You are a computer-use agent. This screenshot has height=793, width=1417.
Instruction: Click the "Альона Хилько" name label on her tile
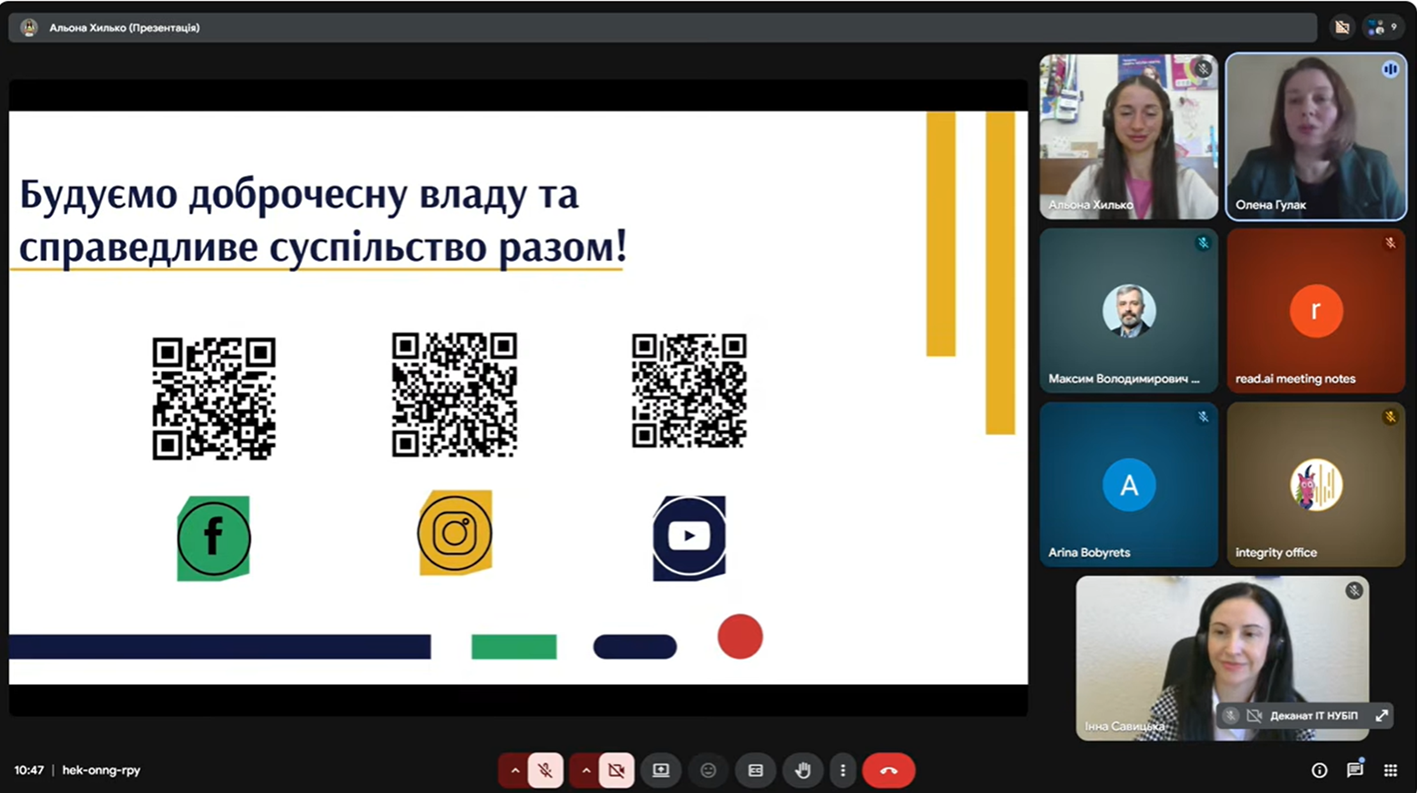(1091, 205)
